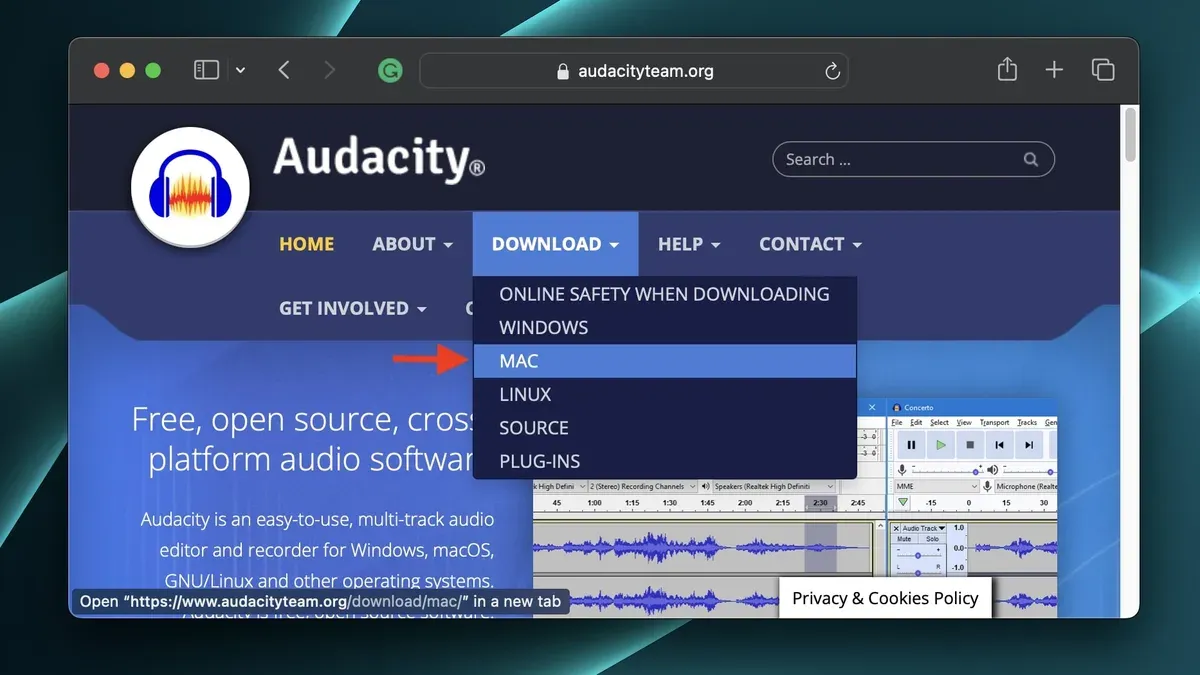Expand the DOWNLOAD menu
Image resolution: width=1200 pixels, height=675 pixels.
click(555, 244)
